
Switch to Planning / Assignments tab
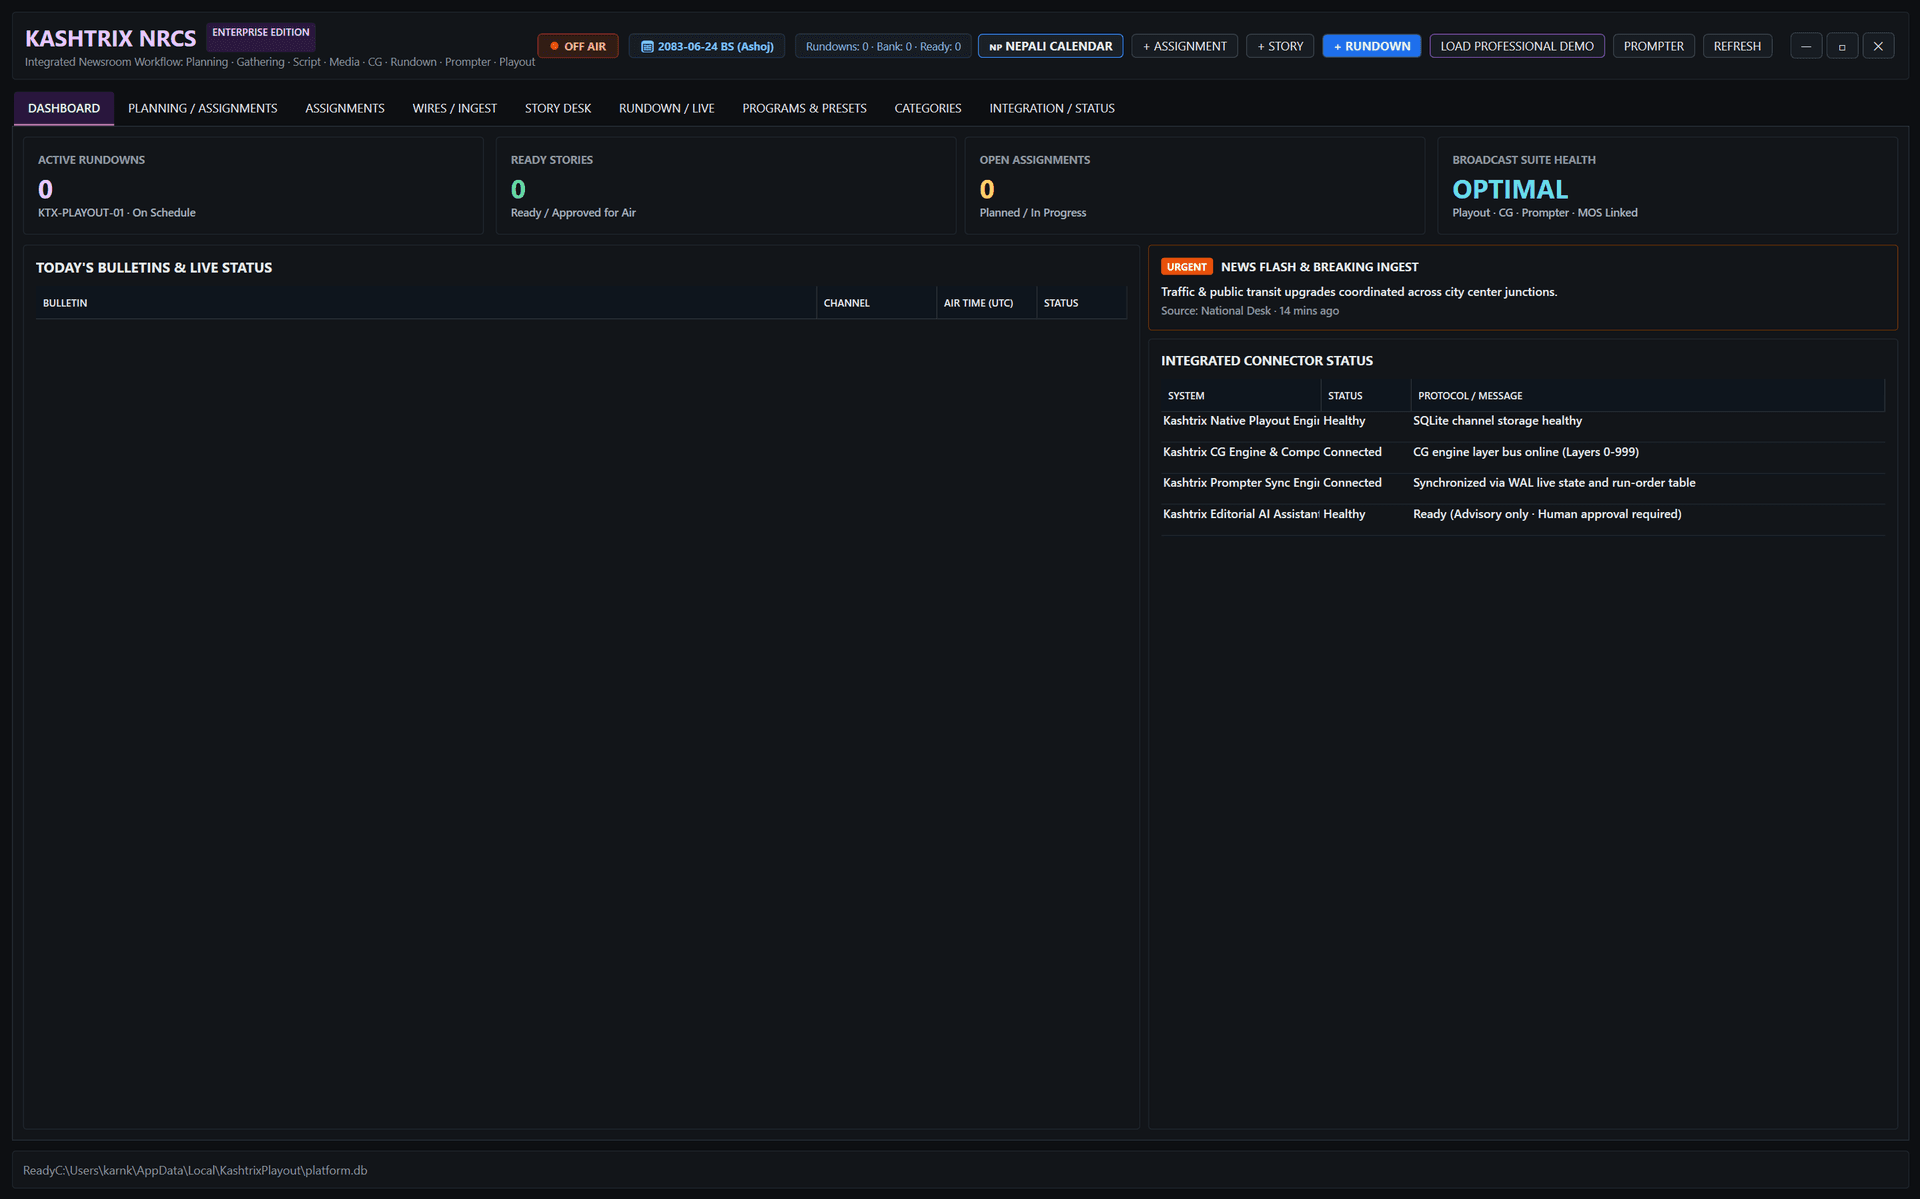pos(202,108)
